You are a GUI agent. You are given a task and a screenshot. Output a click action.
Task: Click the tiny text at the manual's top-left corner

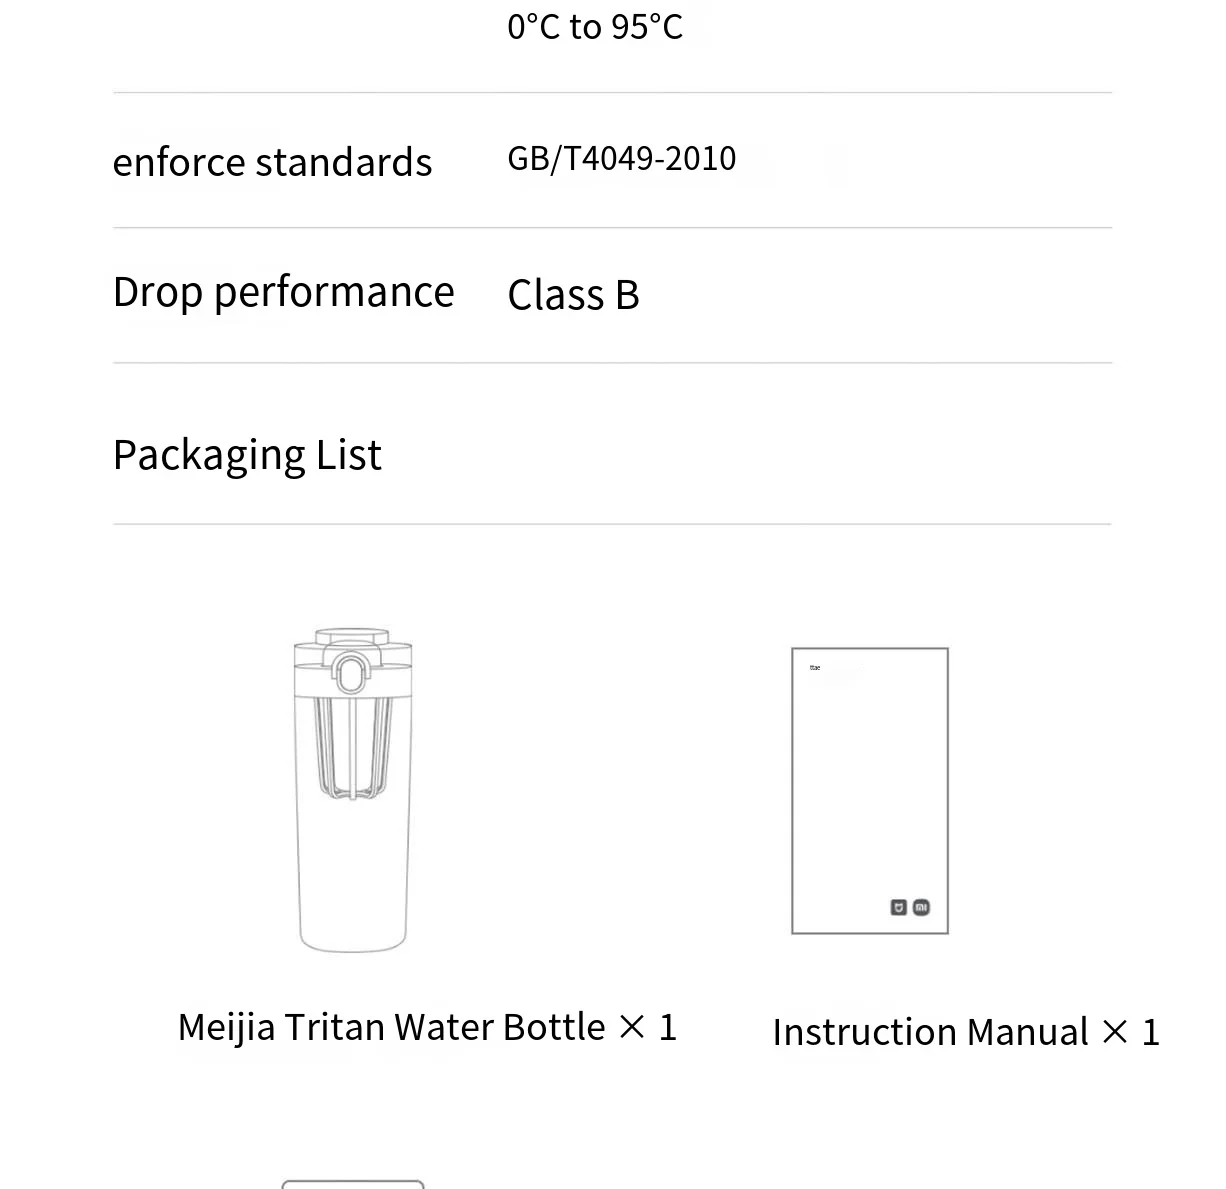click(815, 667)
